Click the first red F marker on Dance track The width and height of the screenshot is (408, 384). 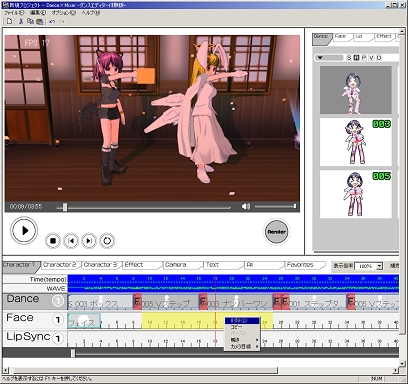137,301
